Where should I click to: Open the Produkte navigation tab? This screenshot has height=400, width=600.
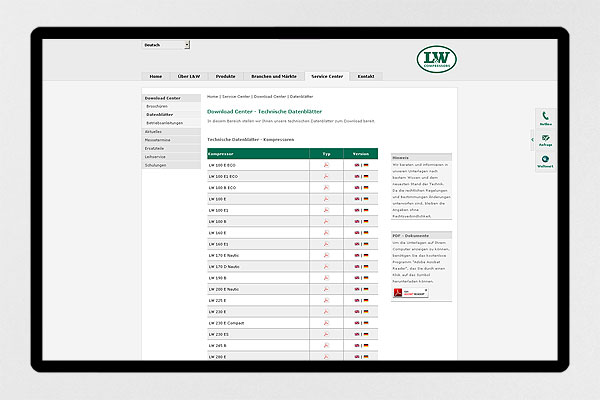tap(225, 76)
